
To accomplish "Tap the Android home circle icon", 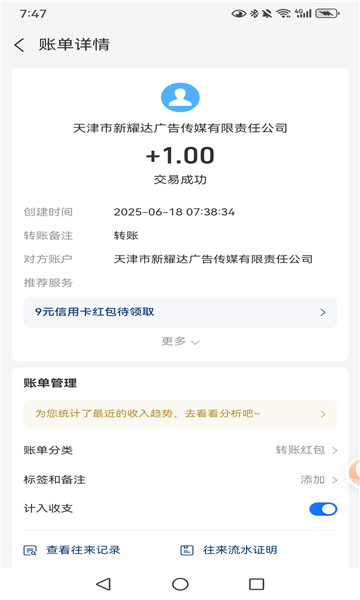I will pos(180,584).
